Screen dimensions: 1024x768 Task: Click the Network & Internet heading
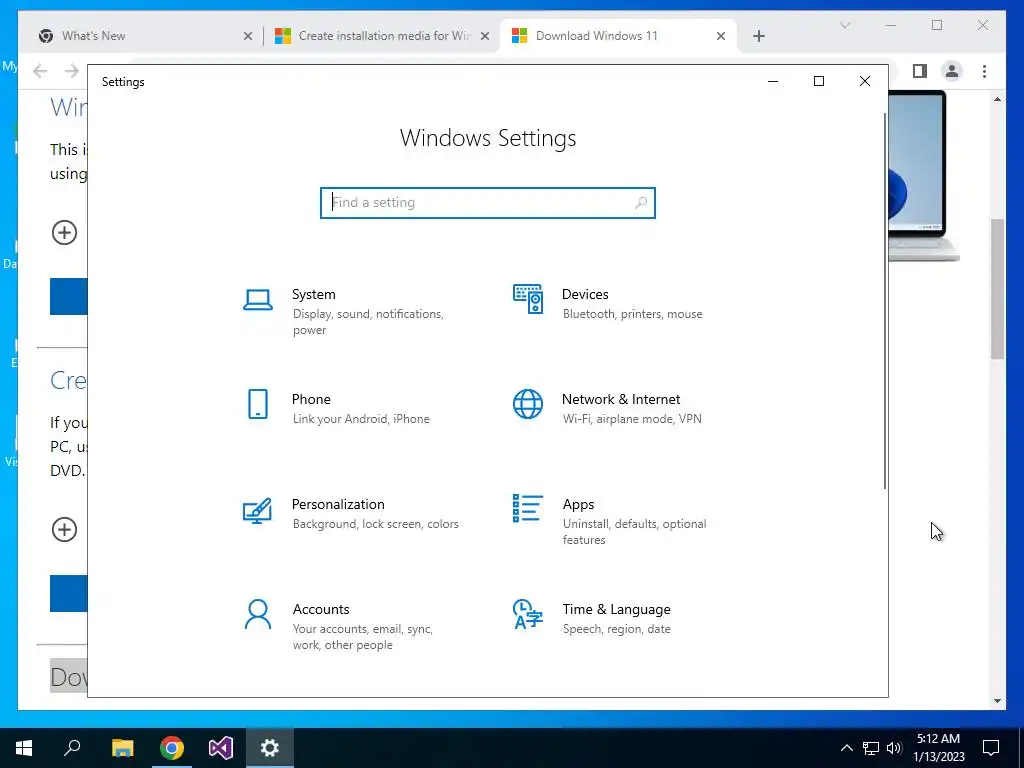(x=621, y=400)
